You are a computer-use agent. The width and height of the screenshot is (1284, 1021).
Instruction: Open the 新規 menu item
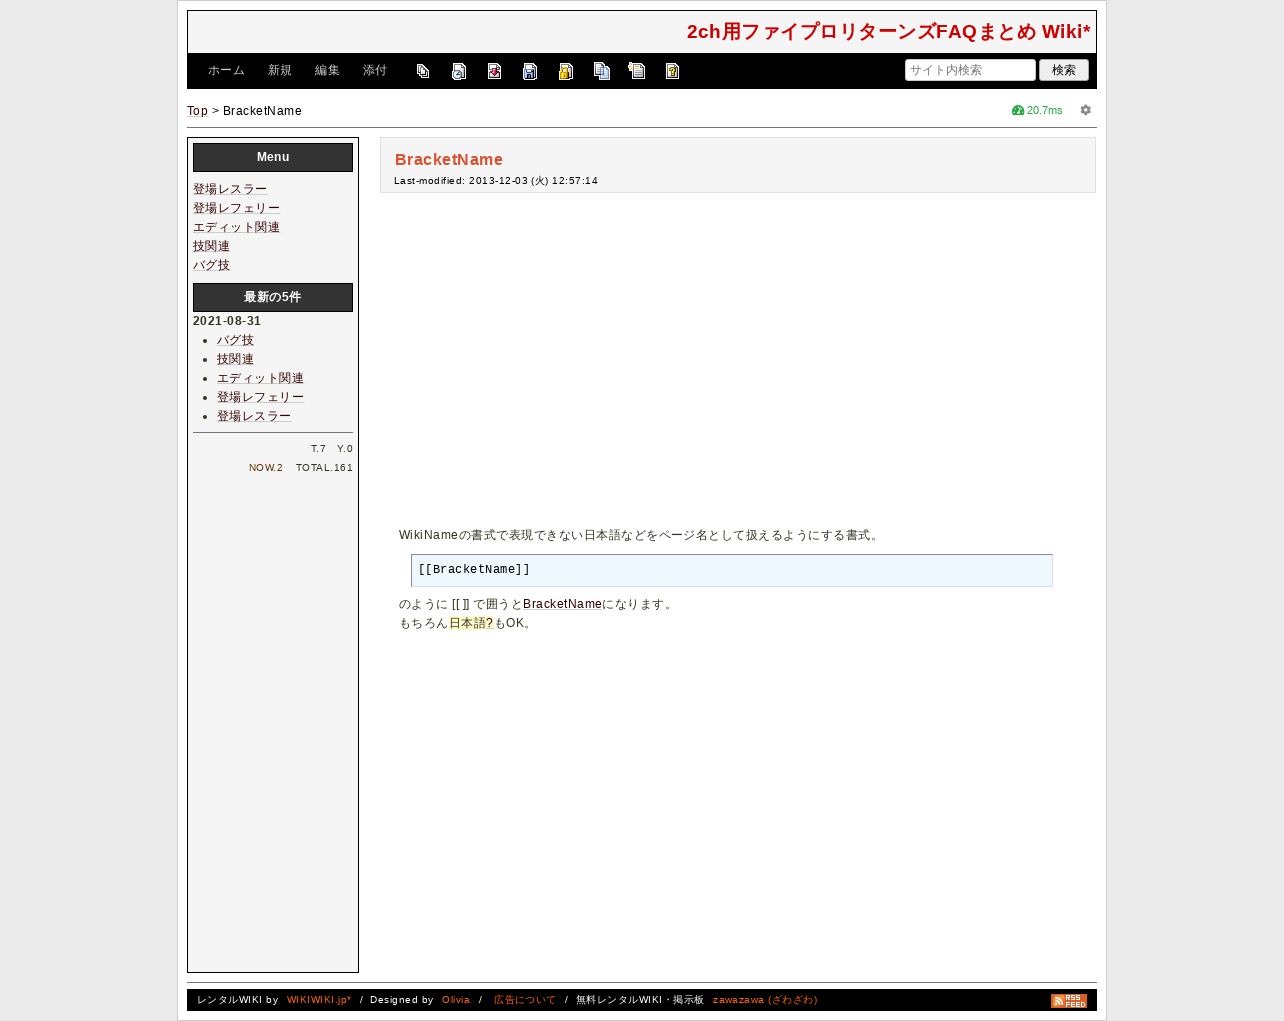coord(280,71)
